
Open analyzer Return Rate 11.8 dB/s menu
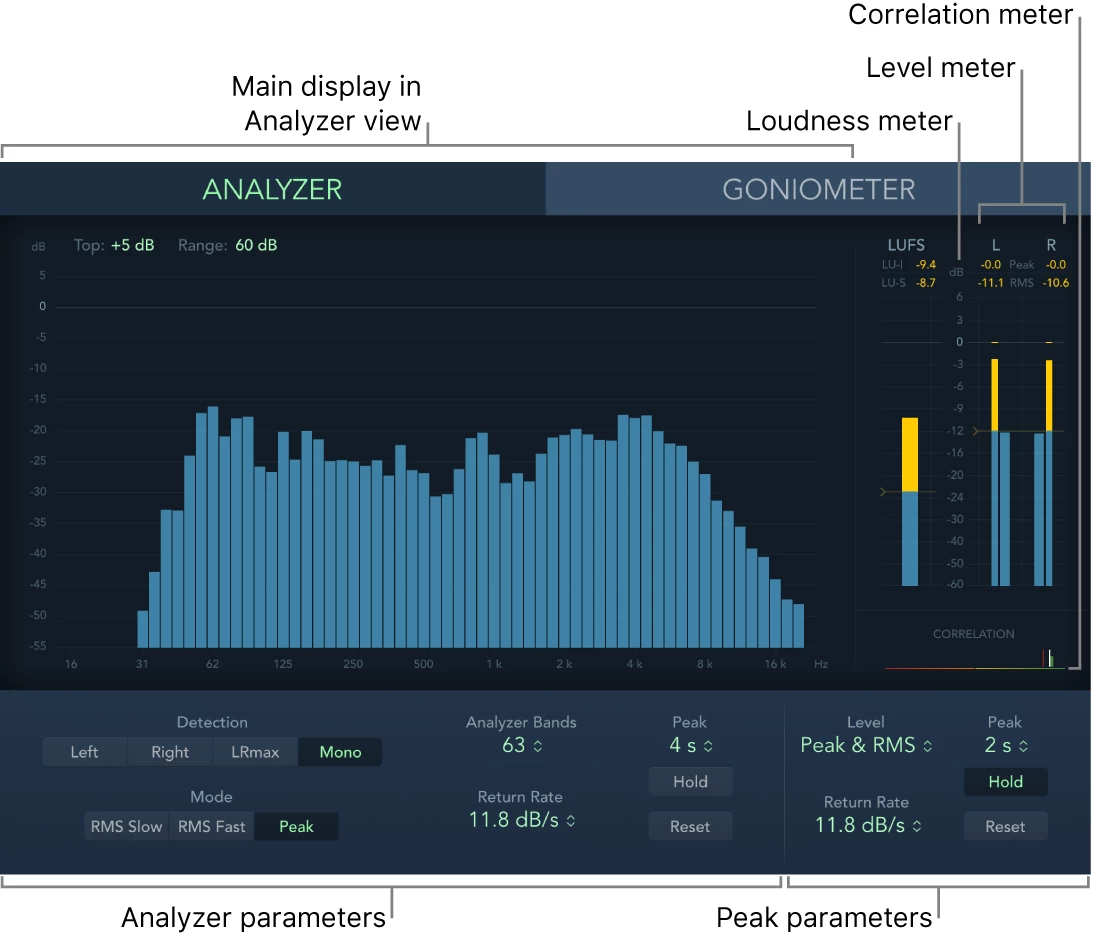(520, 820)
